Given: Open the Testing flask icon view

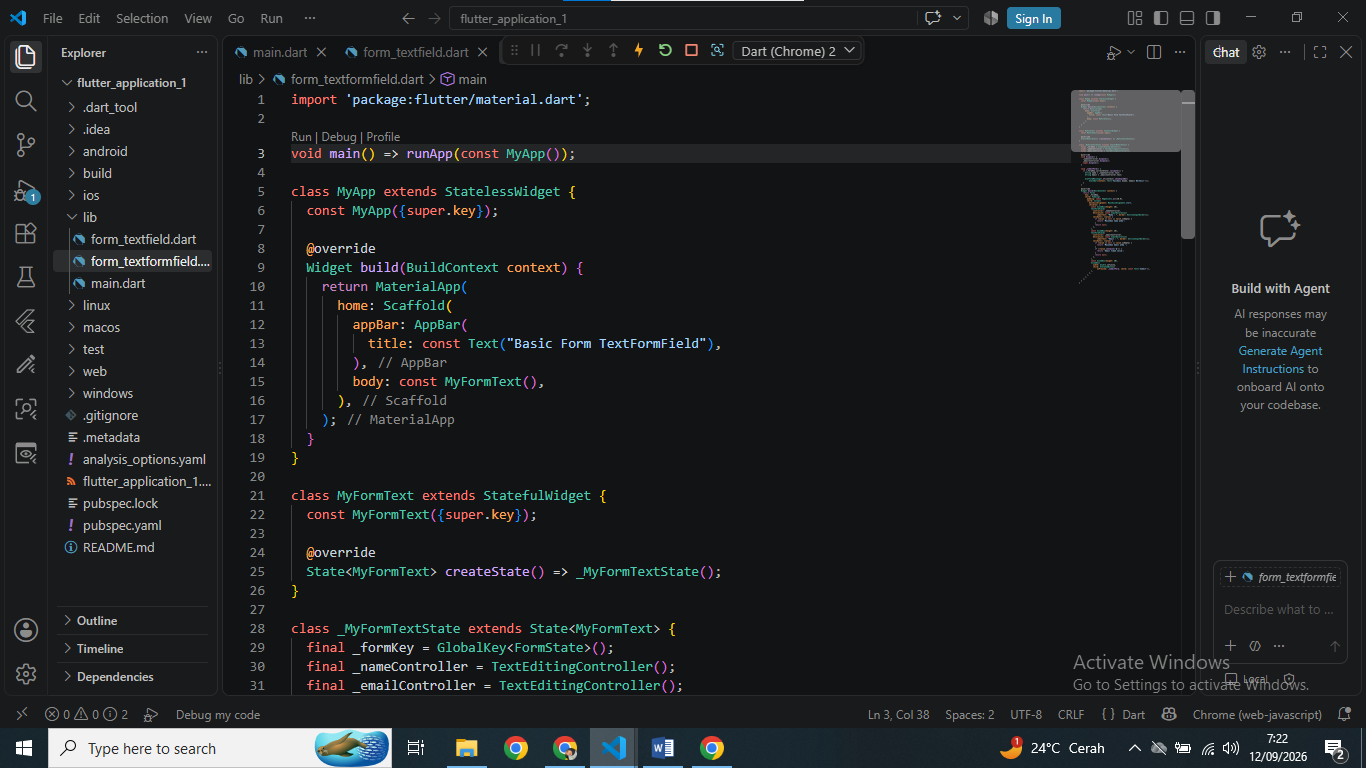Looking at the screenshot, I should 26,278.
